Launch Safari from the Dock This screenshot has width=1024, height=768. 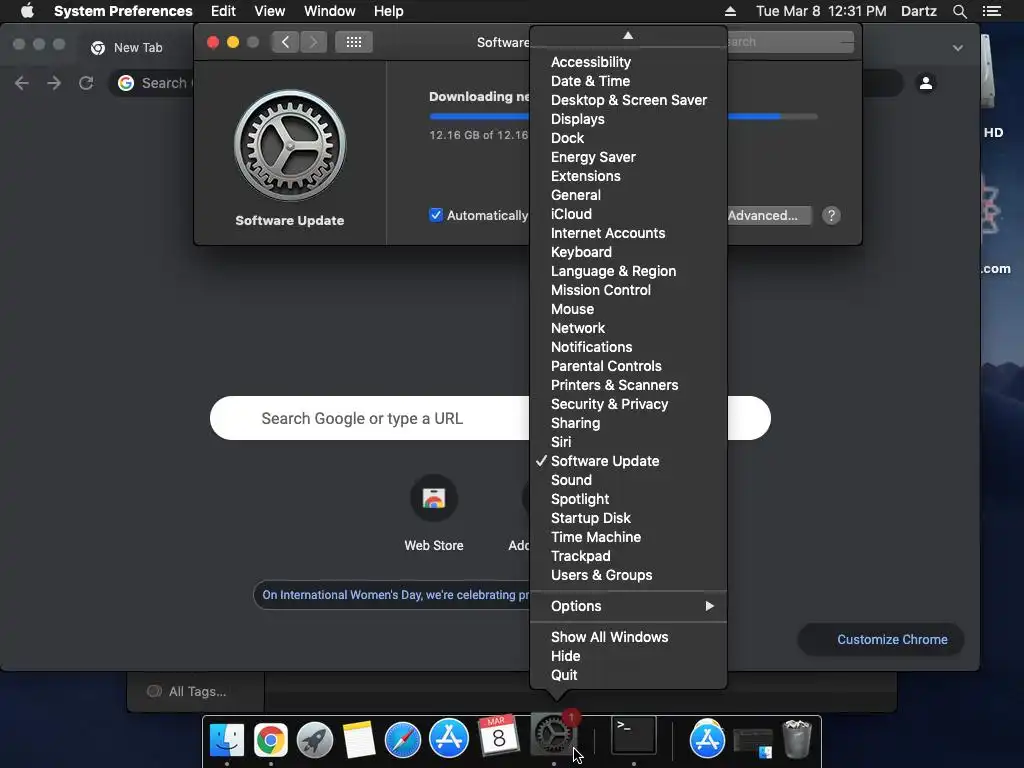[403, 739]
